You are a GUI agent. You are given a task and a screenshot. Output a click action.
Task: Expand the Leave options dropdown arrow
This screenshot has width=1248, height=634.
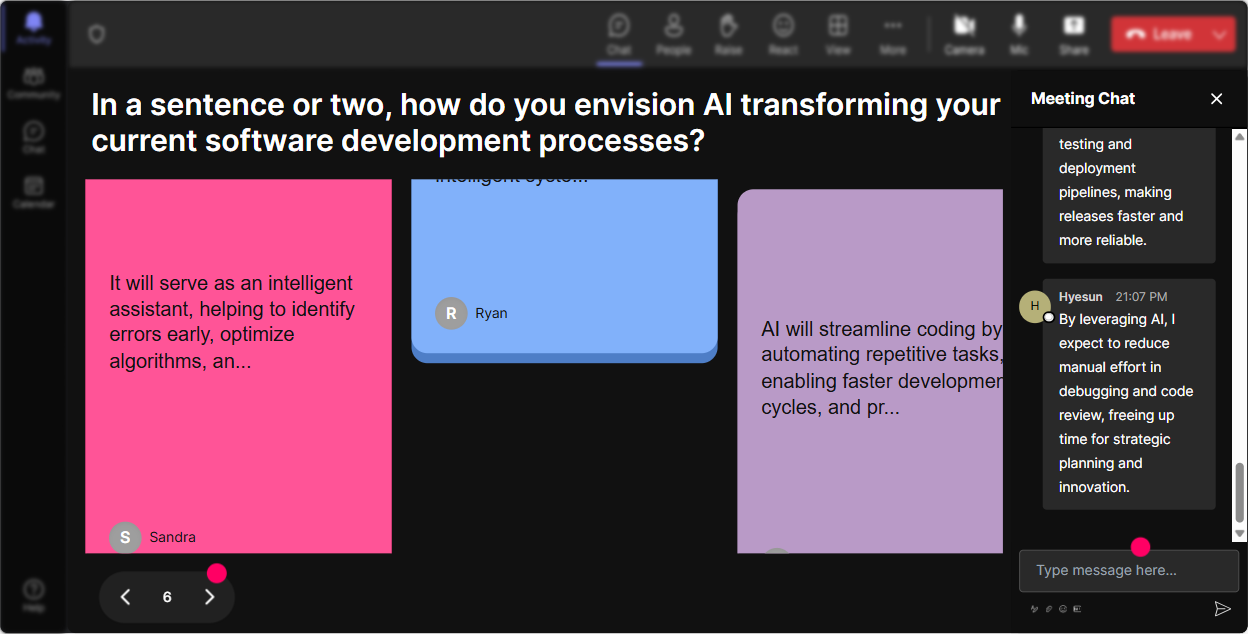1220,34
